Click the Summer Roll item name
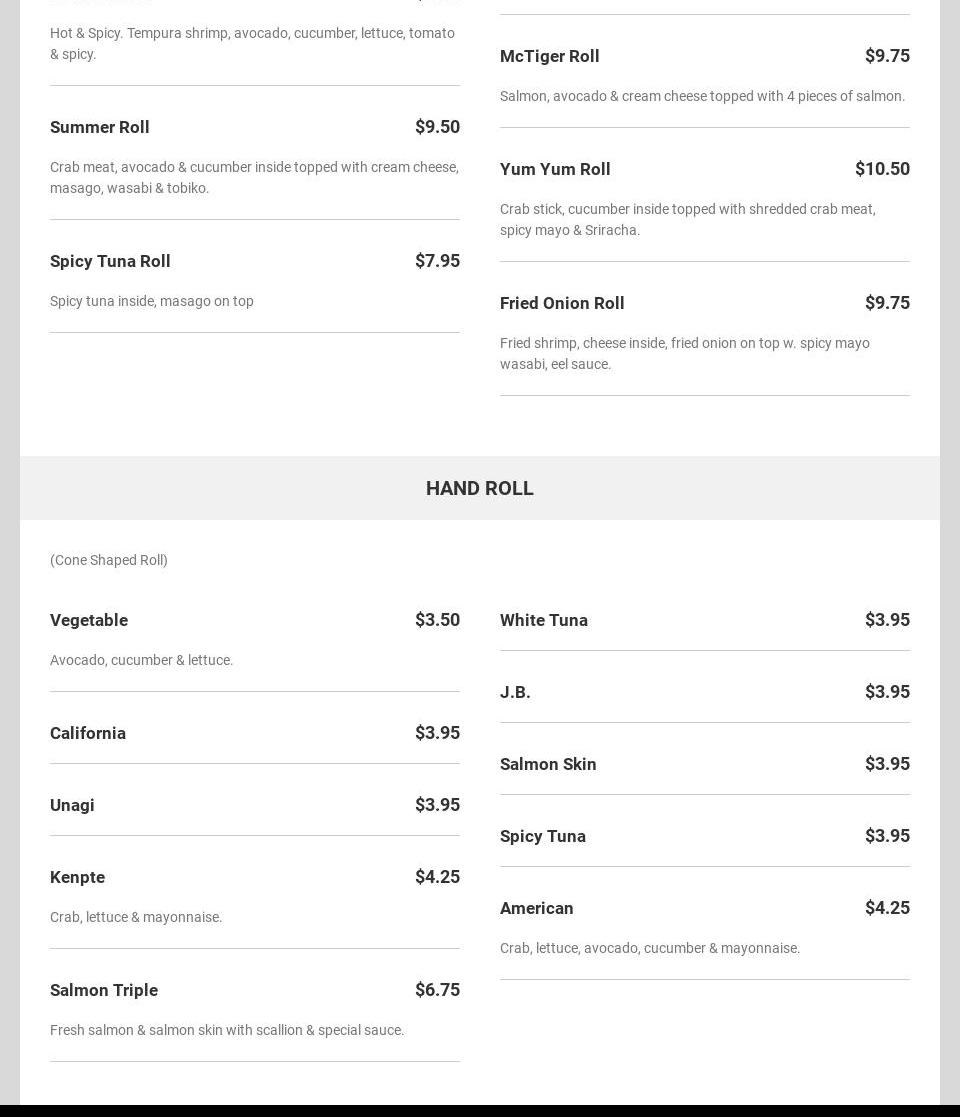 (x=100, y=127)
